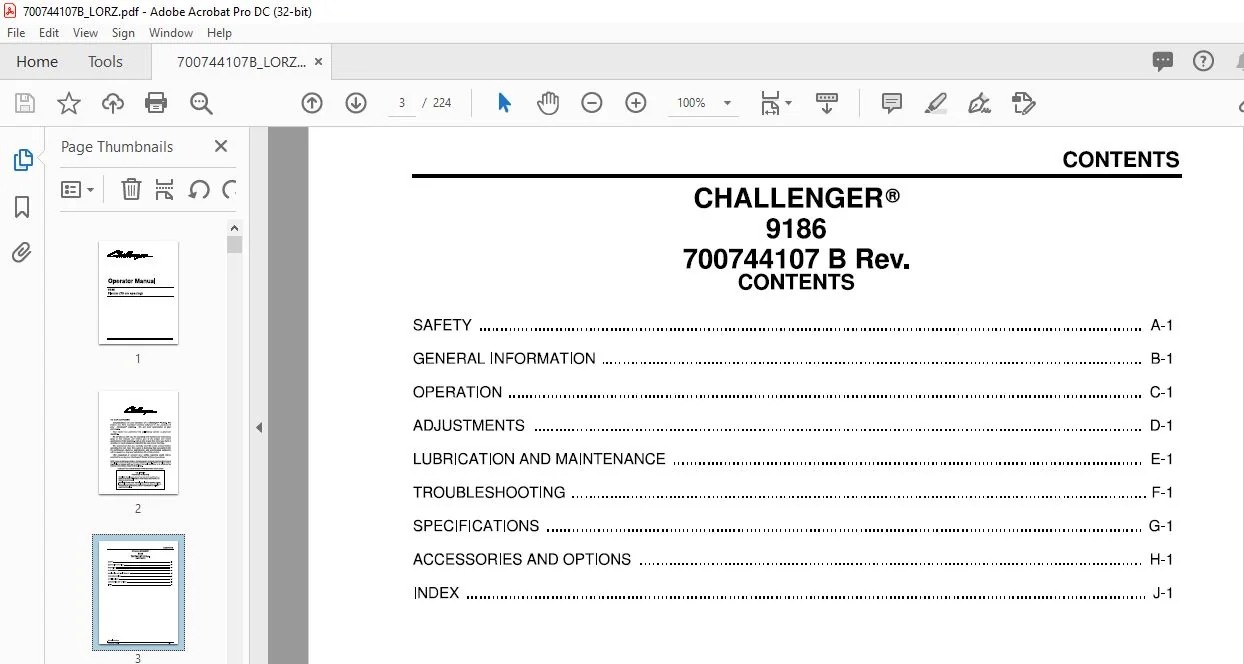Open the stamp tool icon
The image size is (1244, 664).
click(1023, 103)
